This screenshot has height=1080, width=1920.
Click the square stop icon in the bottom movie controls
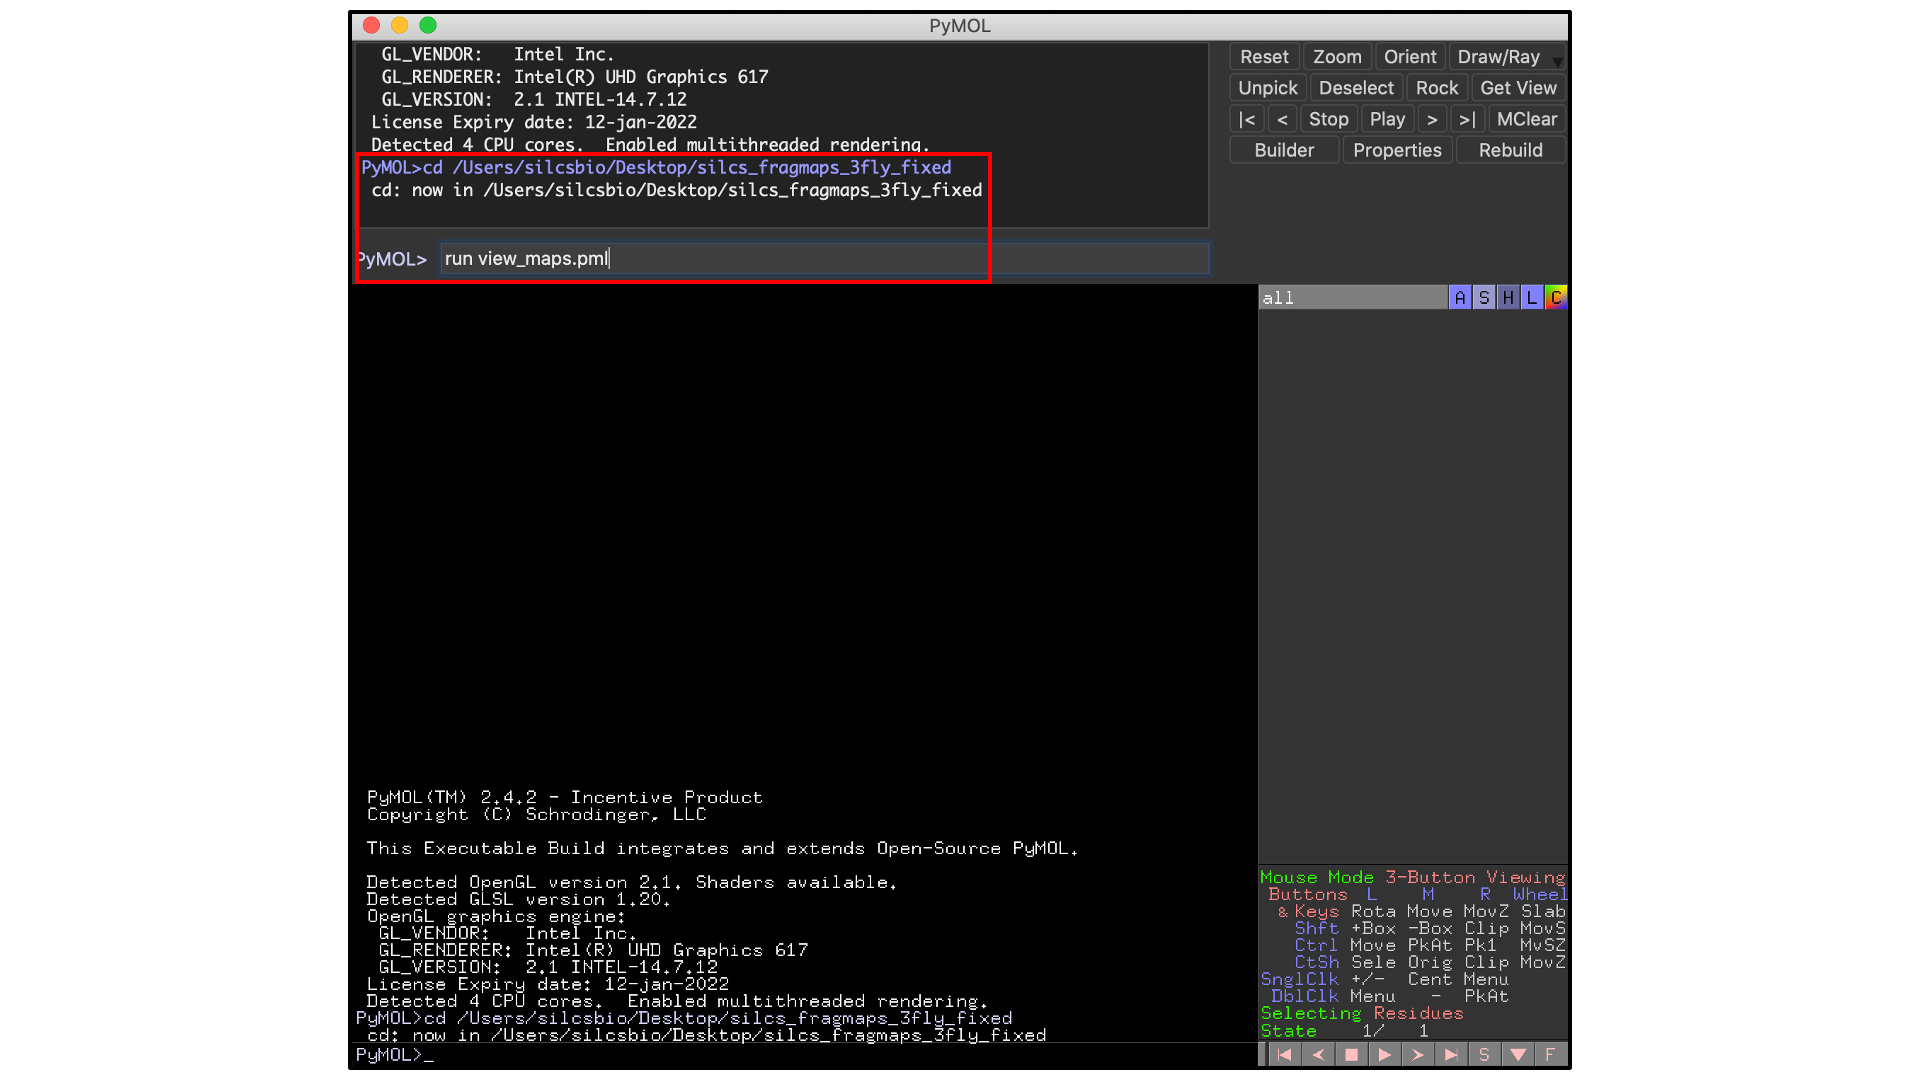(x=1351, y=1054)
